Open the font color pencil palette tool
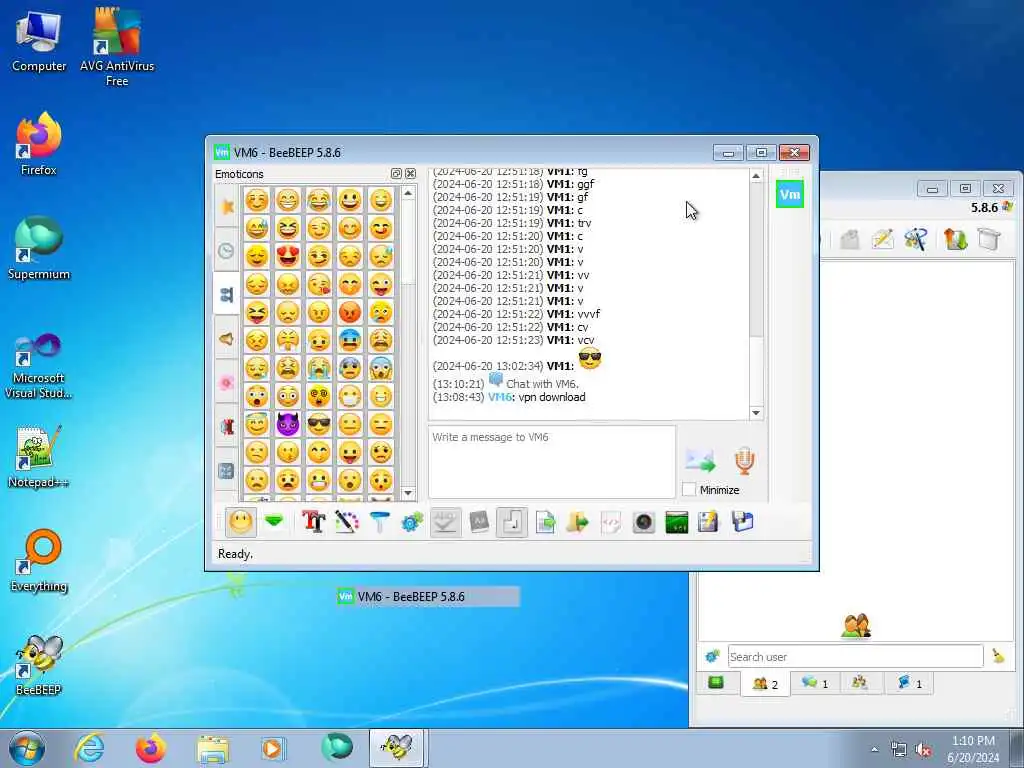 [x=347, y=522]
